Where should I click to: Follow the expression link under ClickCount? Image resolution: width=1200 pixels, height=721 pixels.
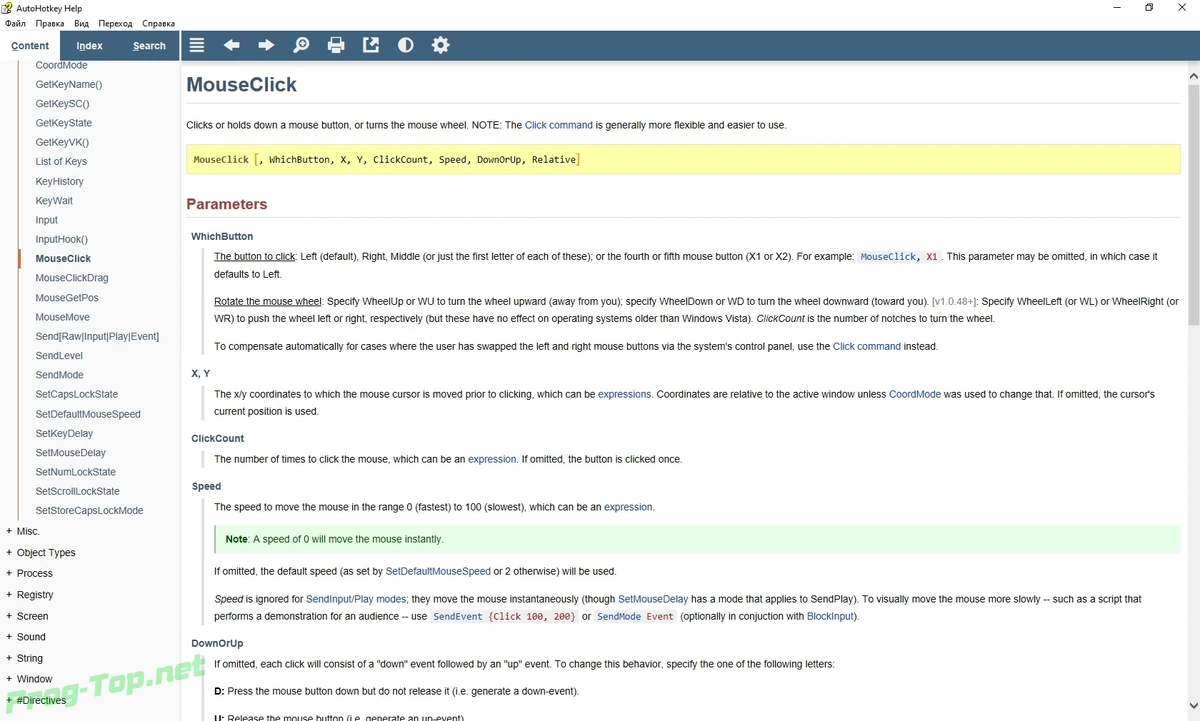click(x=492, y=459)
